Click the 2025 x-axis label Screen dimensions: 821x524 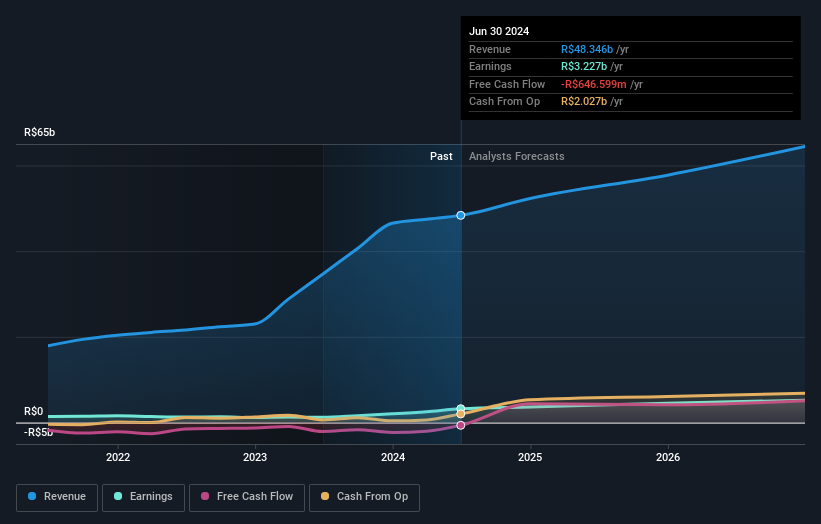tap(530, 457)
